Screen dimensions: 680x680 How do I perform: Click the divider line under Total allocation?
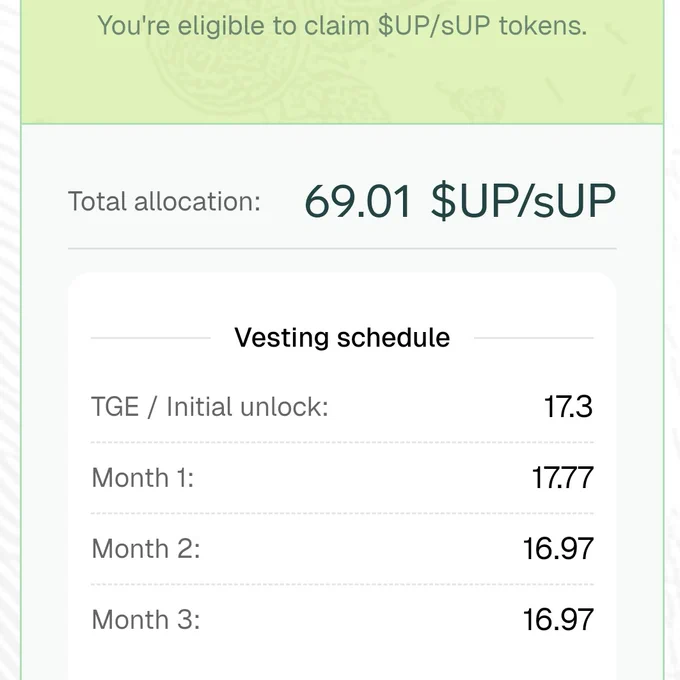point(342,249)
